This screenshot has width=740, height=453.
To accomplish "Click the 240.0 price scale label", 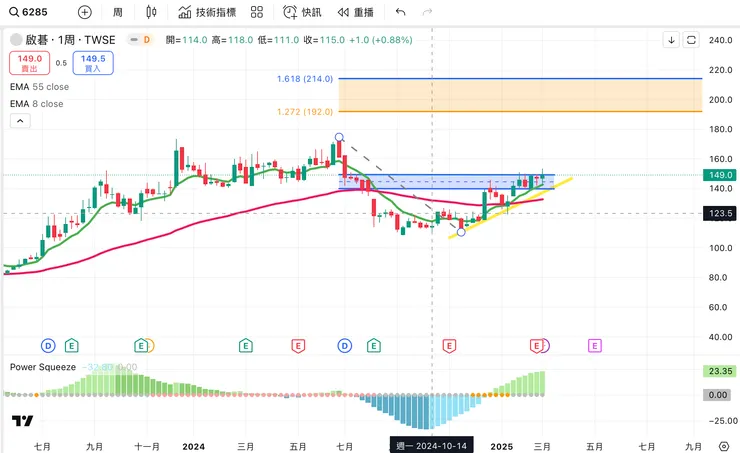I will [721, 40].
